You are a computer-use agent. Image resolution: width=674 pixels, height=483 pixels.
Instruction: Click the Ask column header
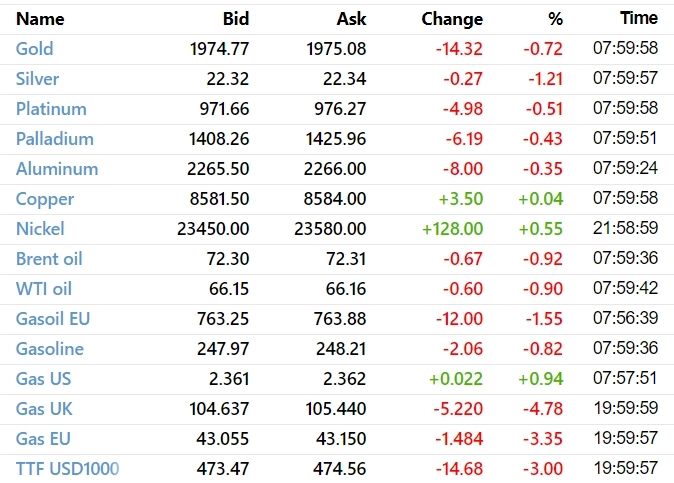pos(351,19)
